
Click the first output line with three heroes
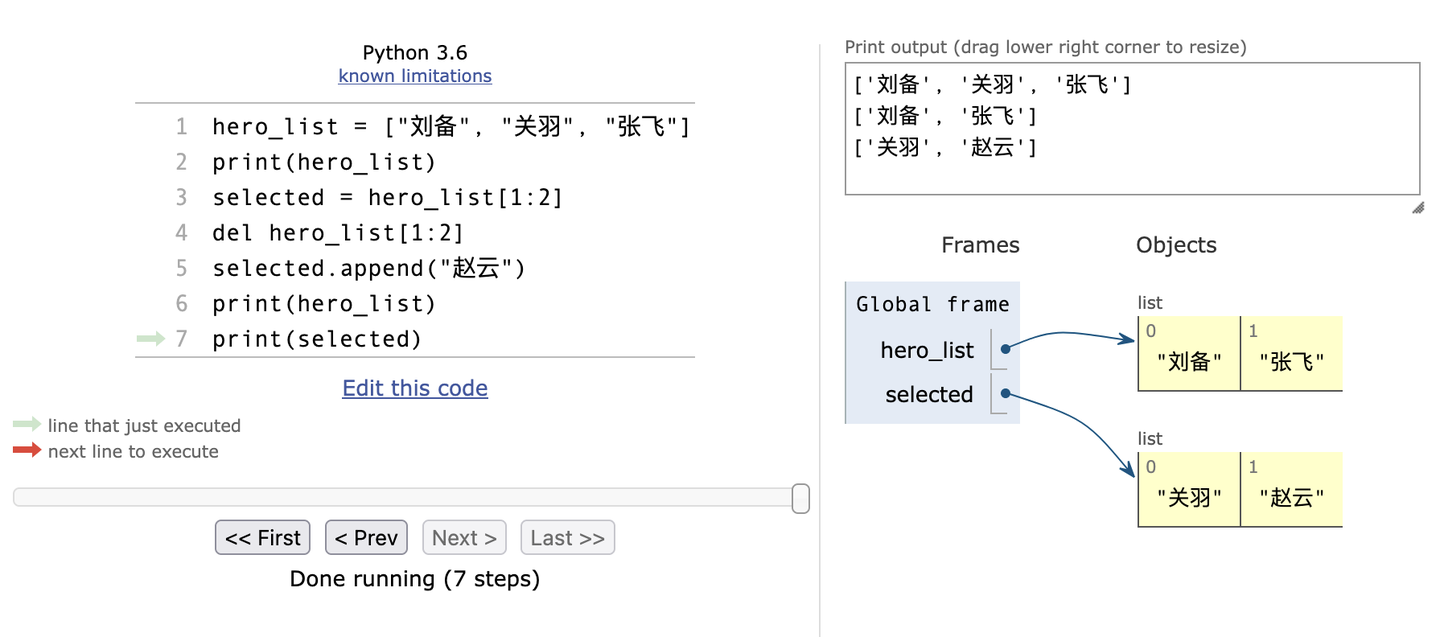992,85
